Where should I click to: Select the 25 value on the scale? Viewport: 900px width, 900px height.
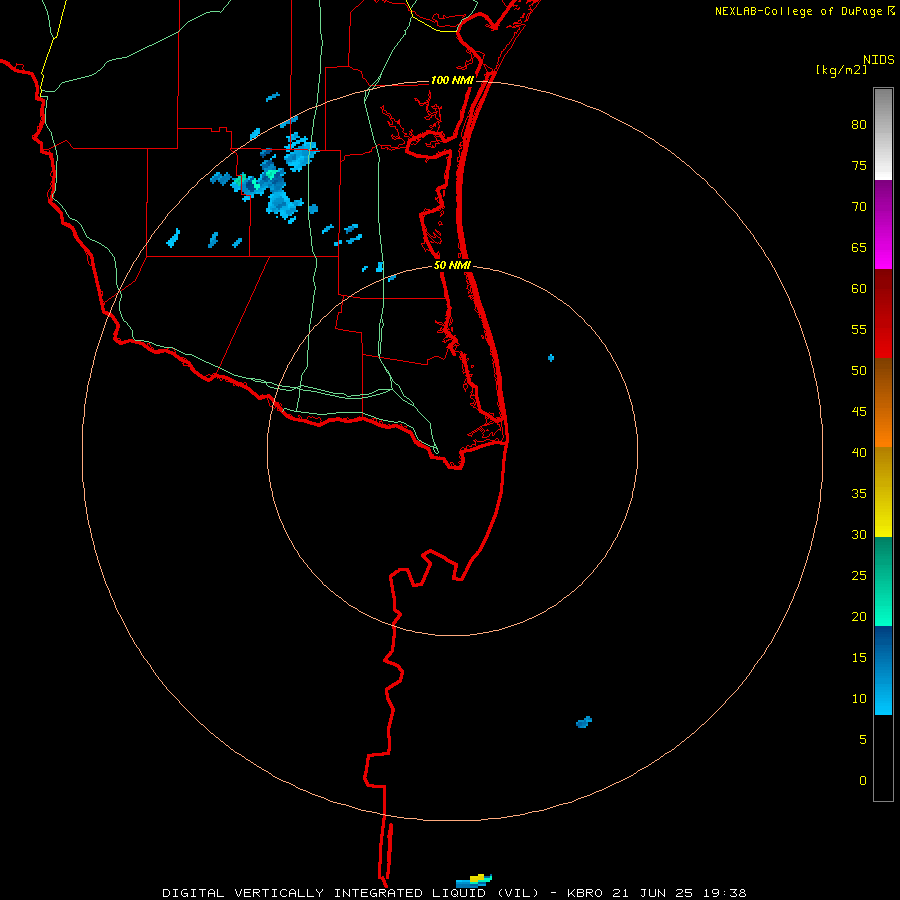[859, 575]
